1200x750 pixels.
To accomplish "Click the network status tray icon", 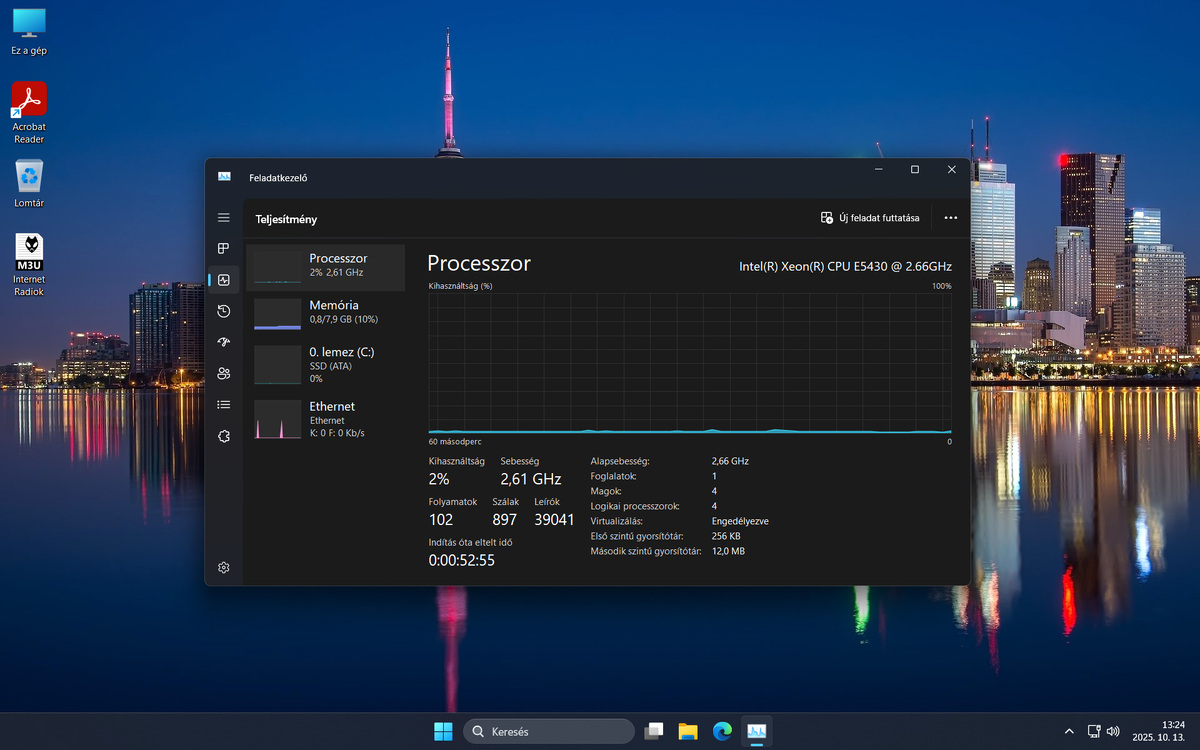I will pos(1094,731).
